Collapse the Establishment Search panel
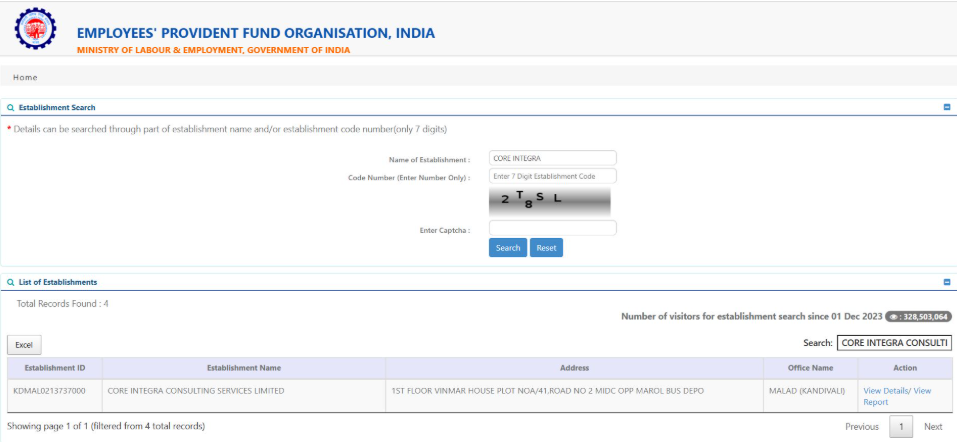The height and width of the screenshot is (442, 957). 946,107
